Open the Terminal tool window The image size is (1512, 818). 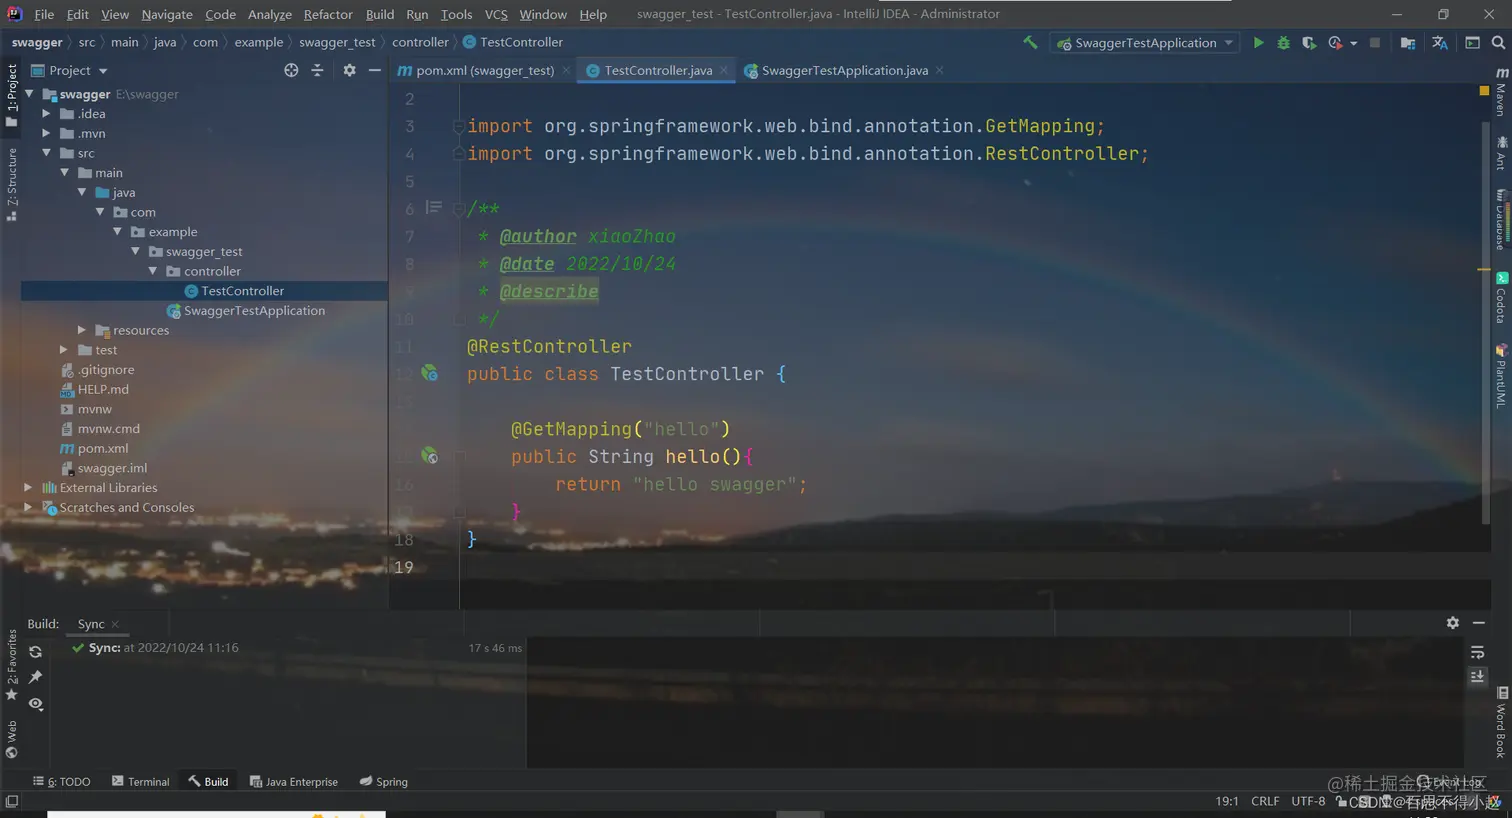(x=141, y=782)
